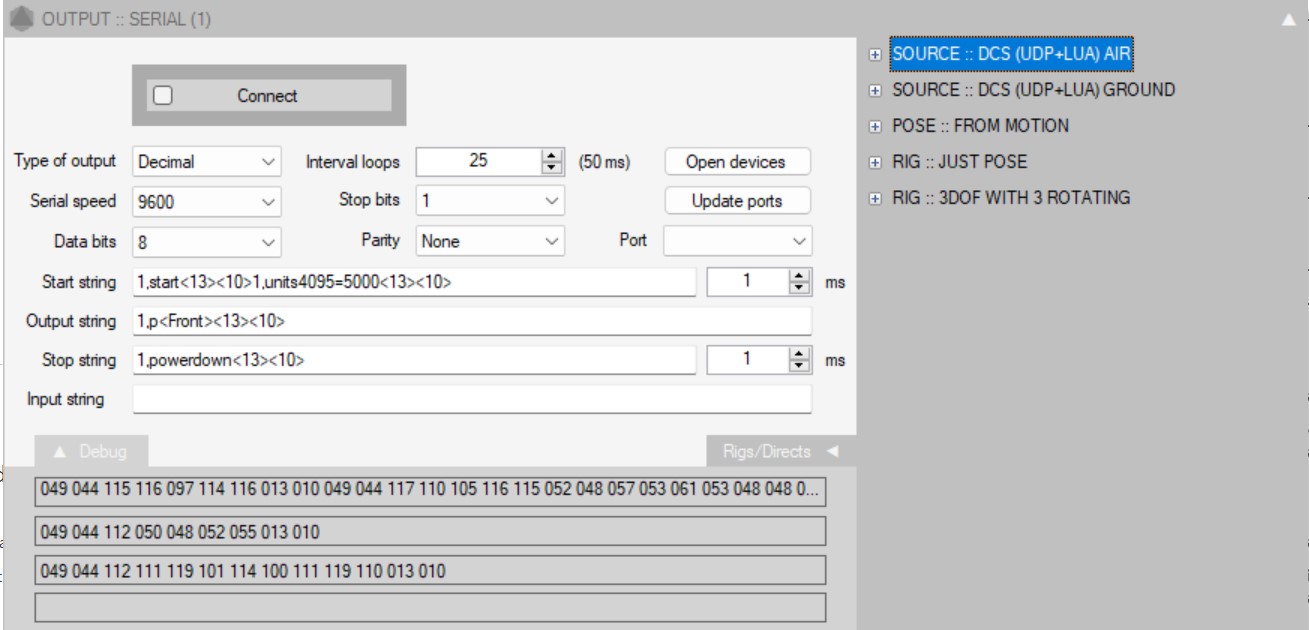Screen dimensions: 1309x630
Task: Click the empty Input string field
Action: coord(470,400)
